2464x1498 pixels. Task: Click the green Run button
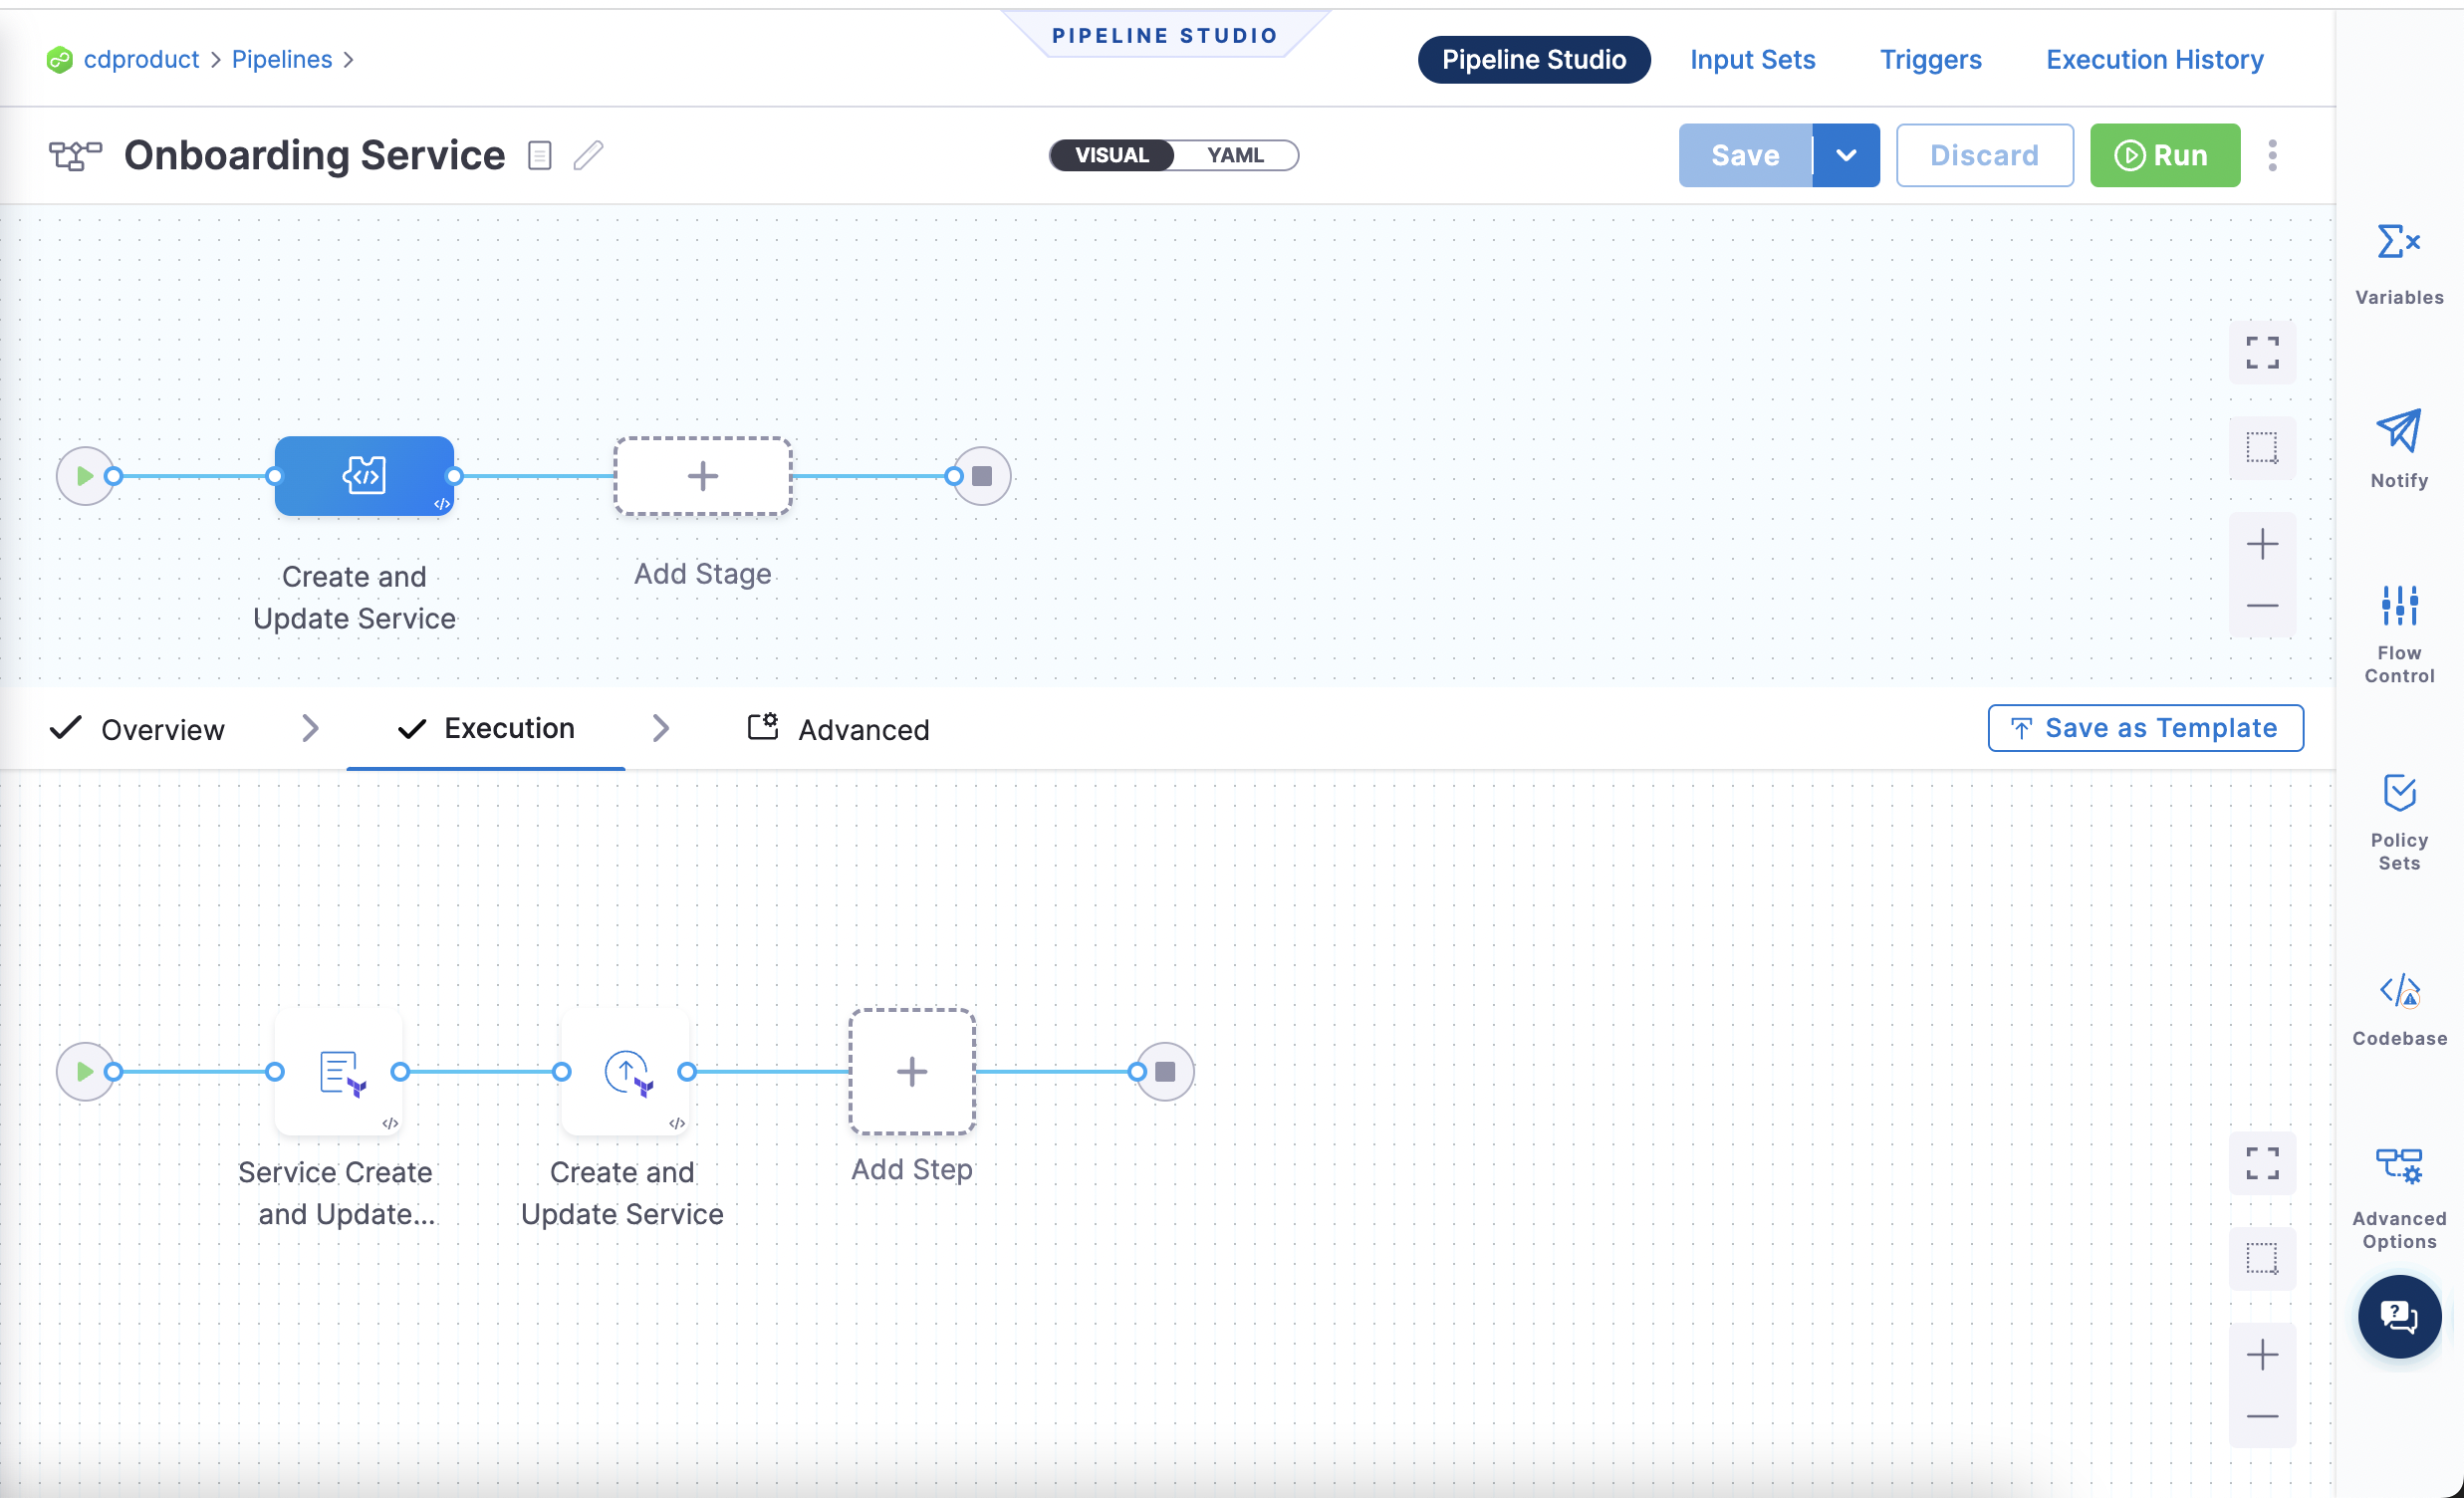pos(2164,155)
